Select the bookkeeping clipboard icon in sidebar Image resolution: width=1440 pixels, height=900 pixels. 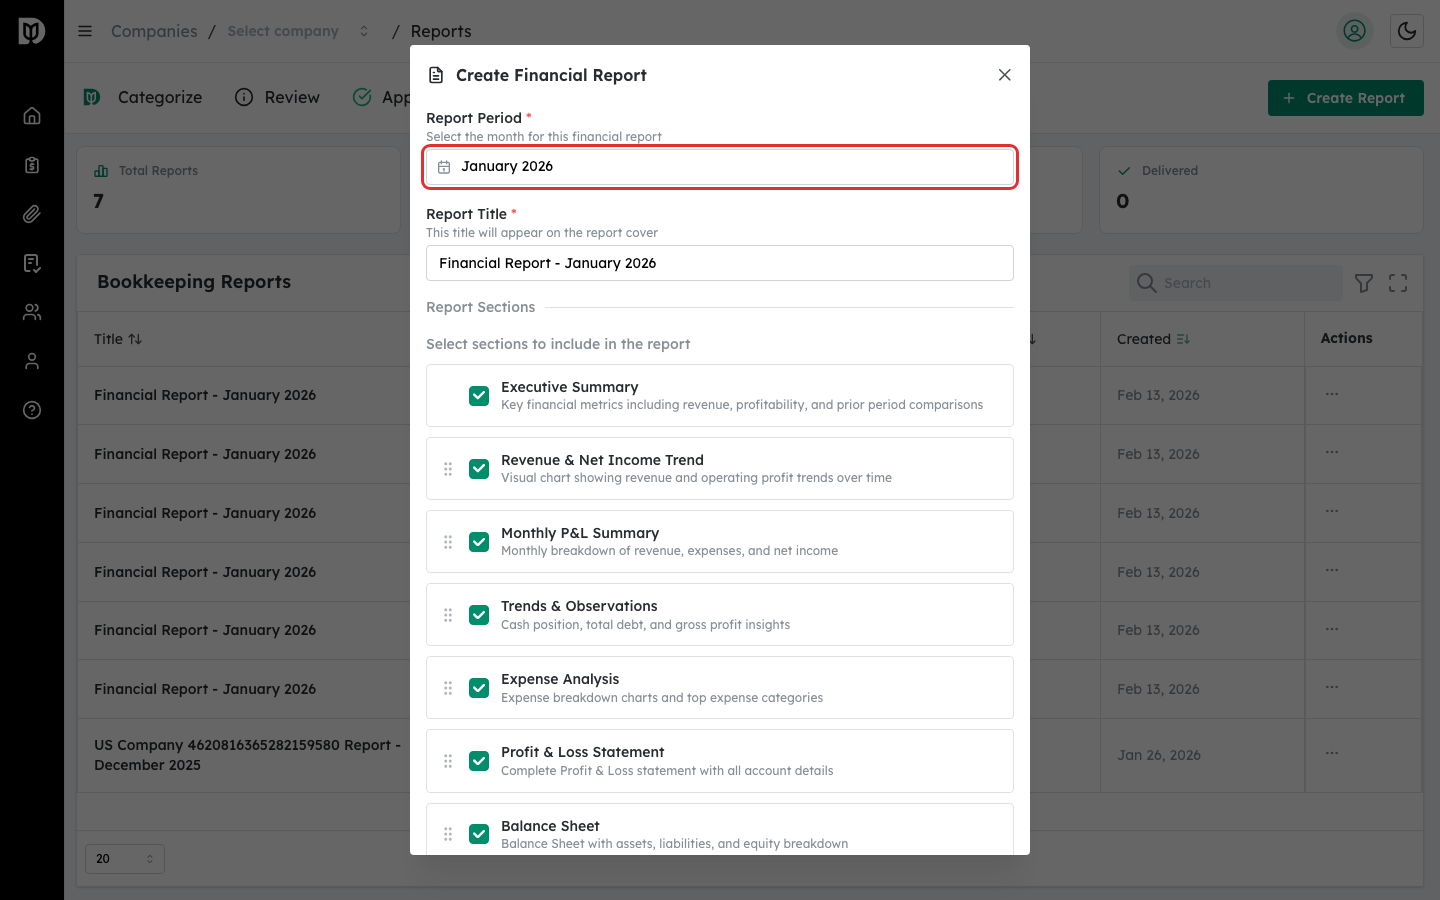pyautogui.click(x=32, y=164)
